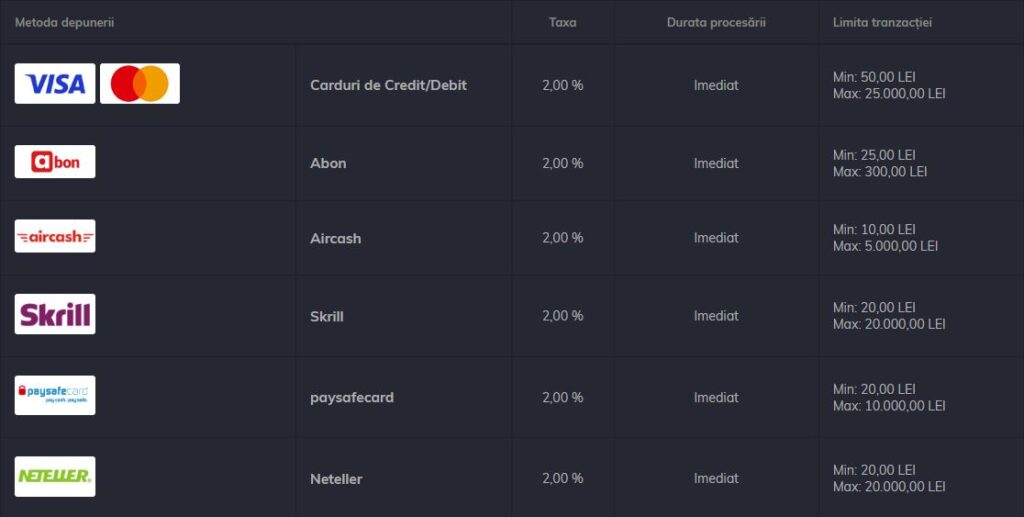1024x517 pixels.
Task: Click the Neteller logo
Action: (x=55, y=477)
